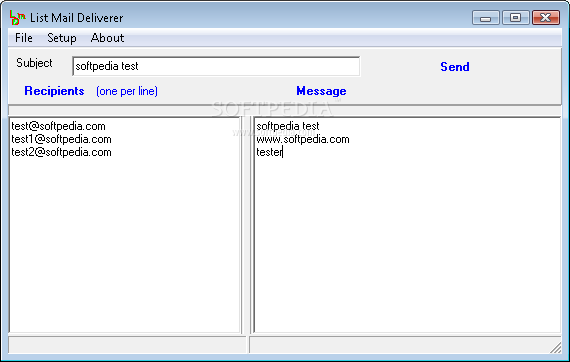Viewport: 570px width, 362px height.
Task: Select recipient test2@softpedia.com line
Action: tap(61, 152)
